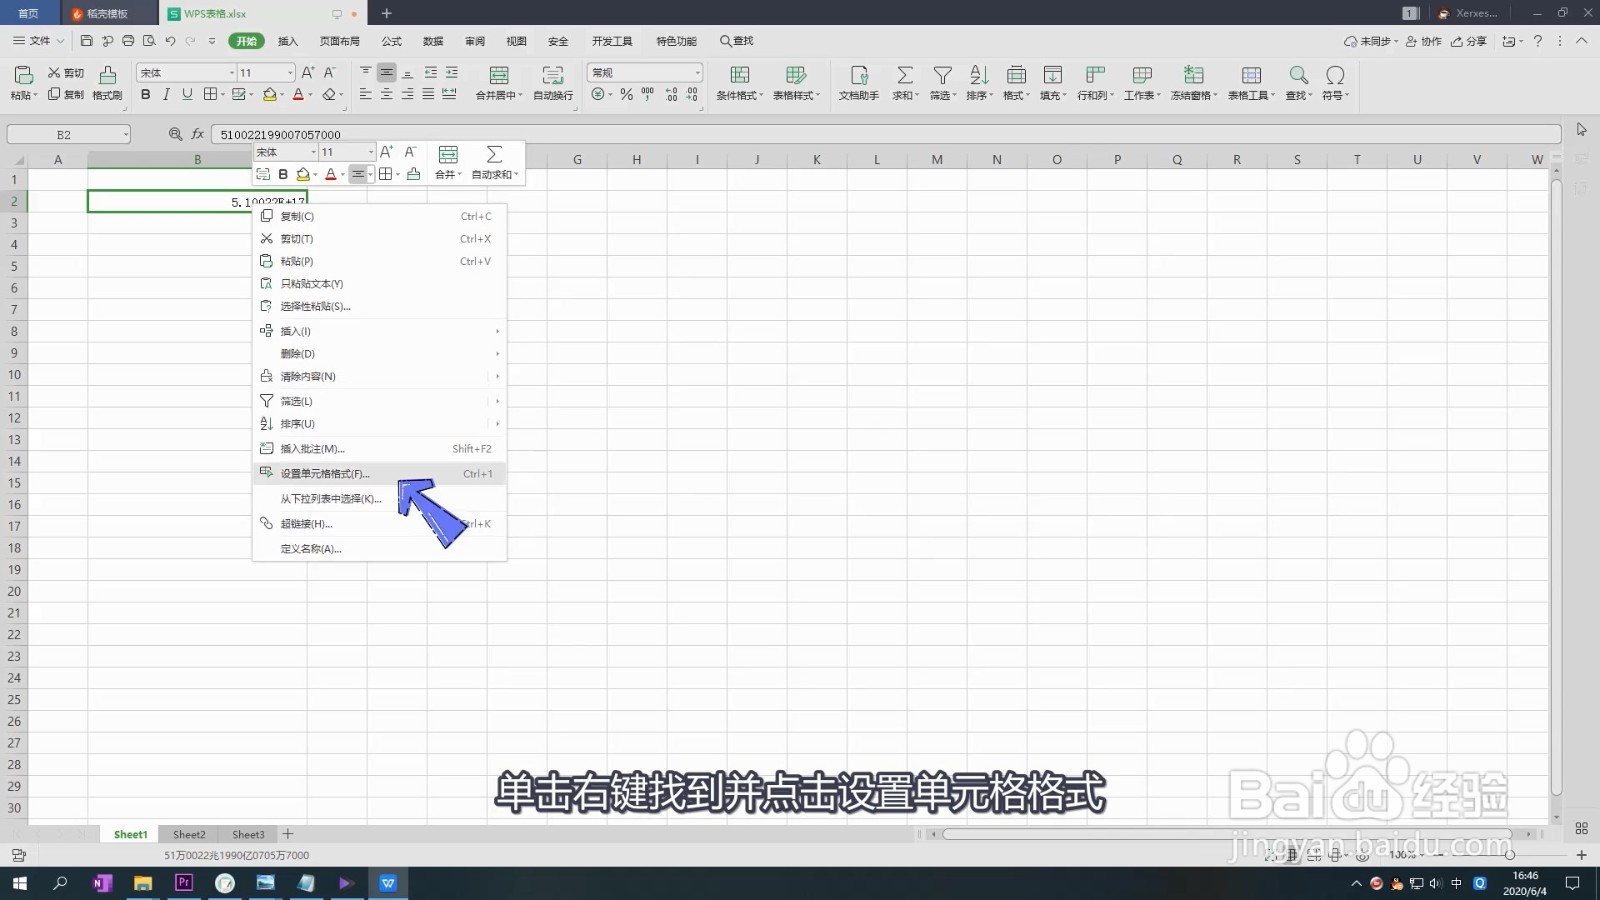
Task: Click the percent style icon
Action: coord(627,94)
